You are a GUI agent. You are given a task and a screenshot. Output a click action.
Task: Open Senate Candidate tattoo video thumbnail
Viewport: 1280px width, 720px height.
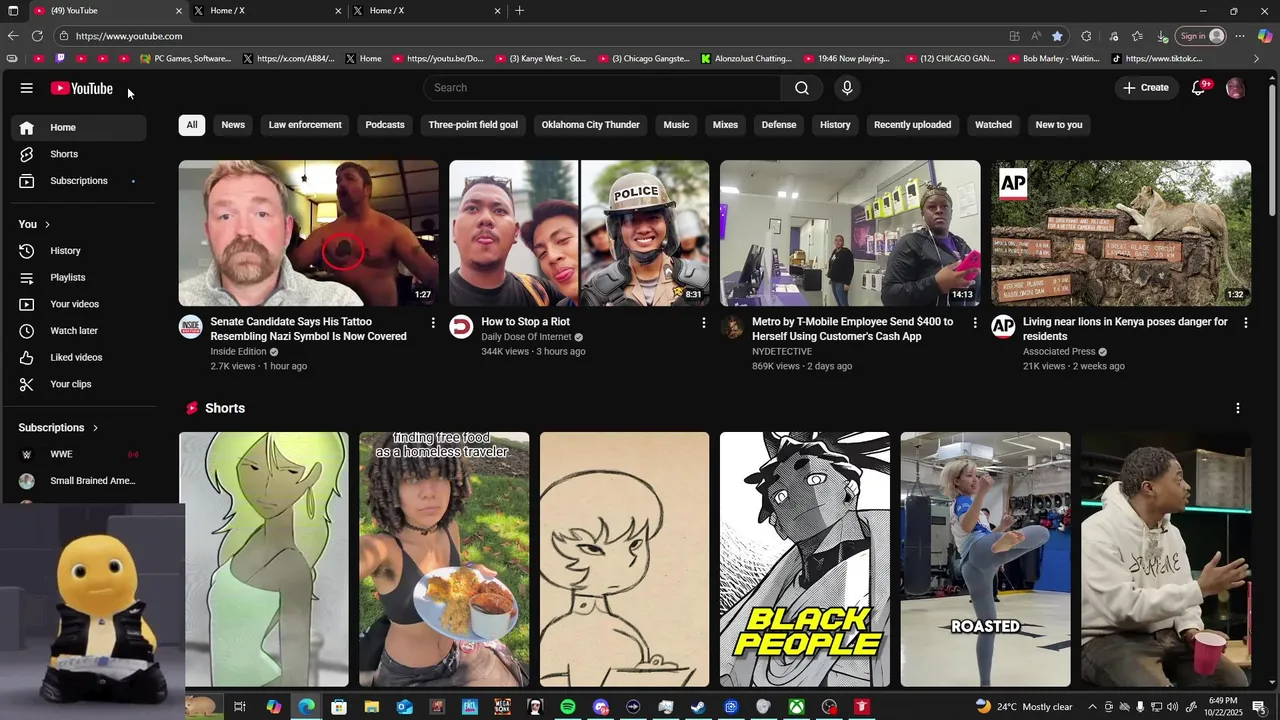point(309,233)
